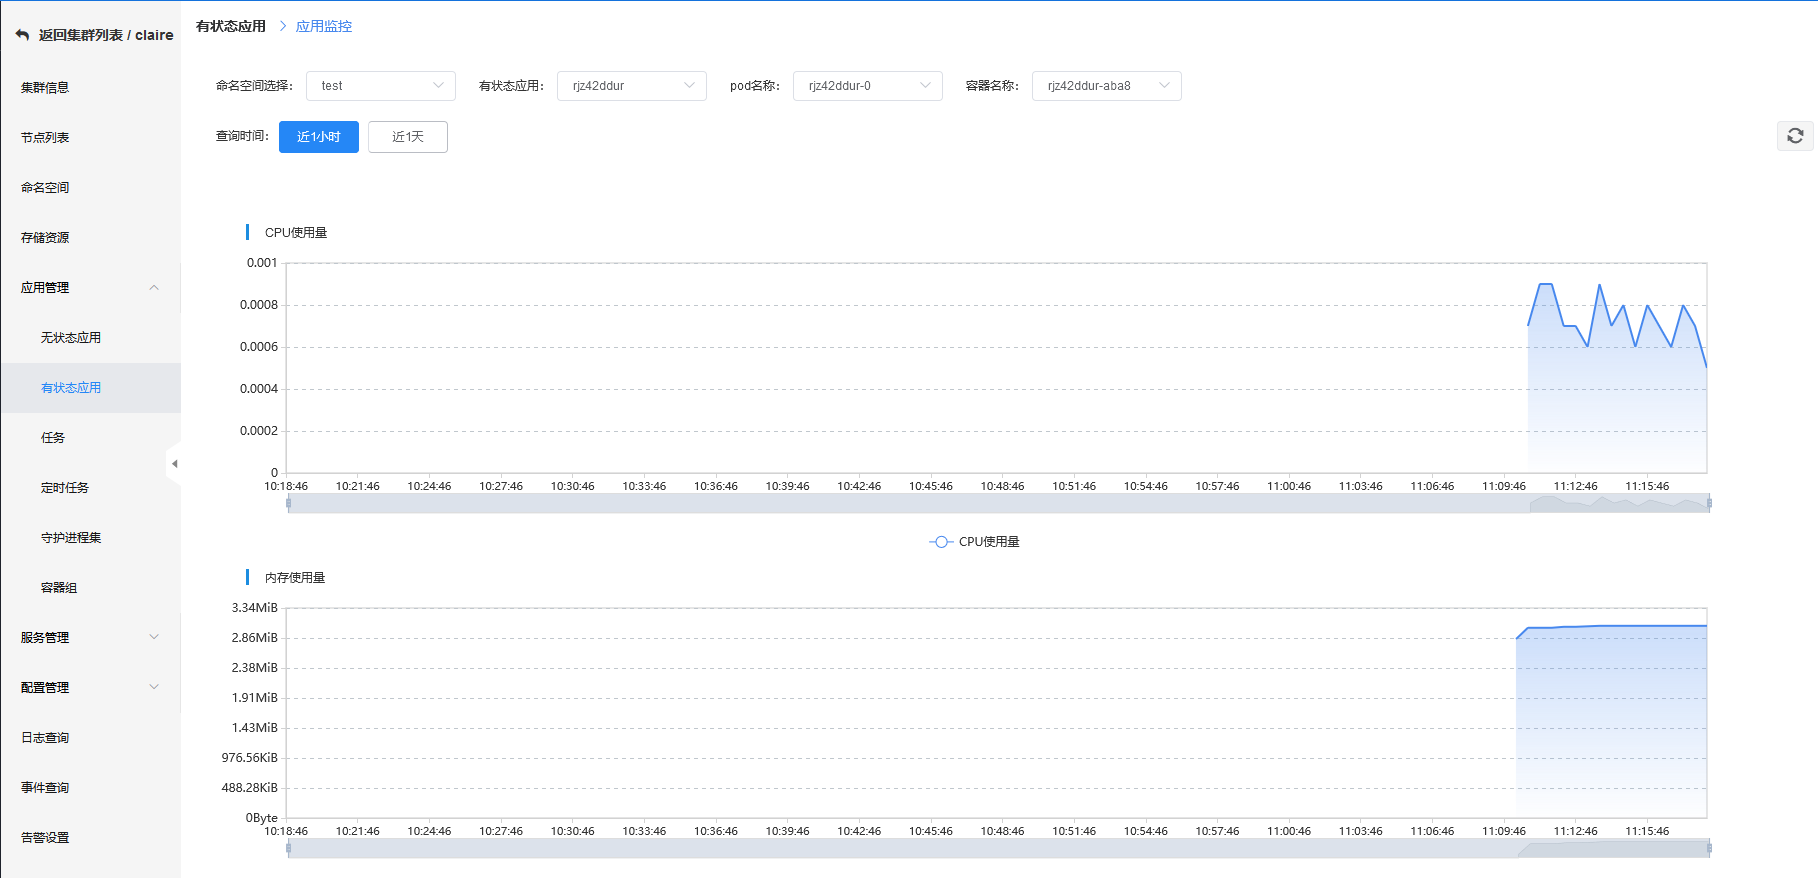Viewport: 1818px width, 878px height.
Task: Click left handle of CPU zoom slider
Action: pos(289,503)
